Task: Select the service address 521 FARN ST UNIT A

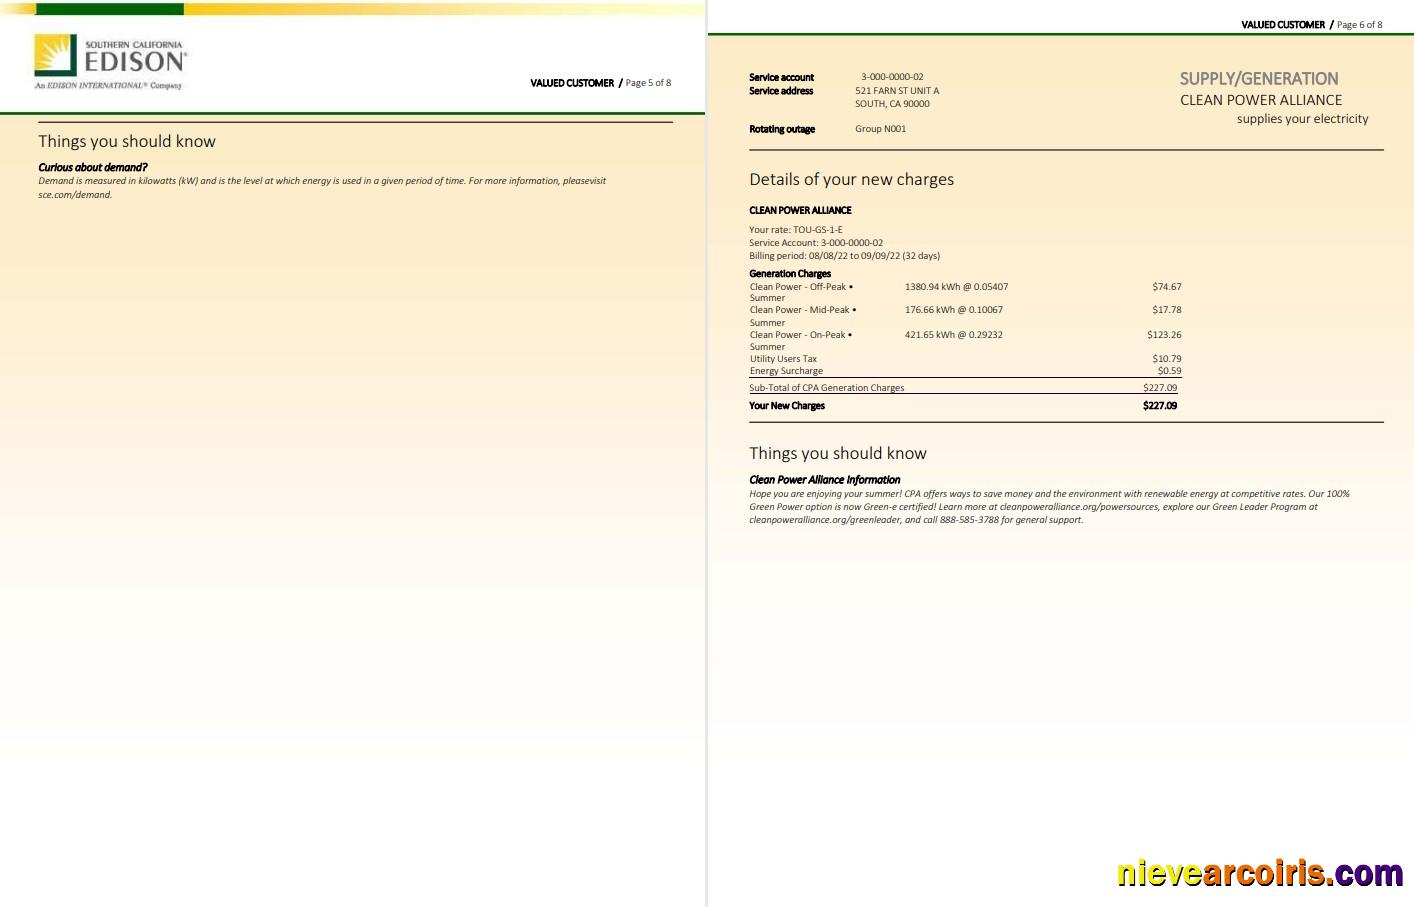Action: click(x=897, y=90)
